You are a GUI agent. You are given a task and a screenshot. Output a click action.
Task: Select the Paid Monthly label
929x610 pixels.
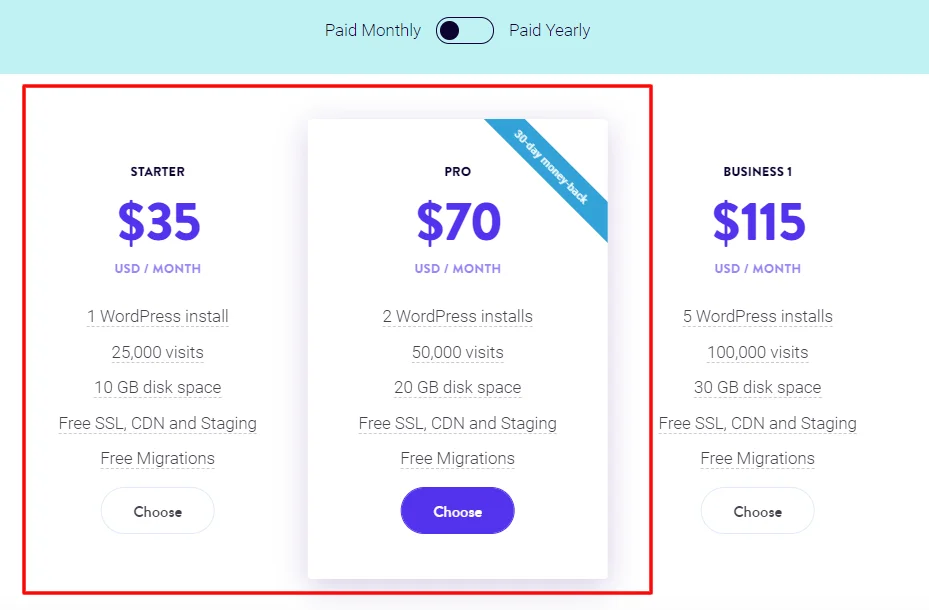pyautogui.click(x=373, y=31)
